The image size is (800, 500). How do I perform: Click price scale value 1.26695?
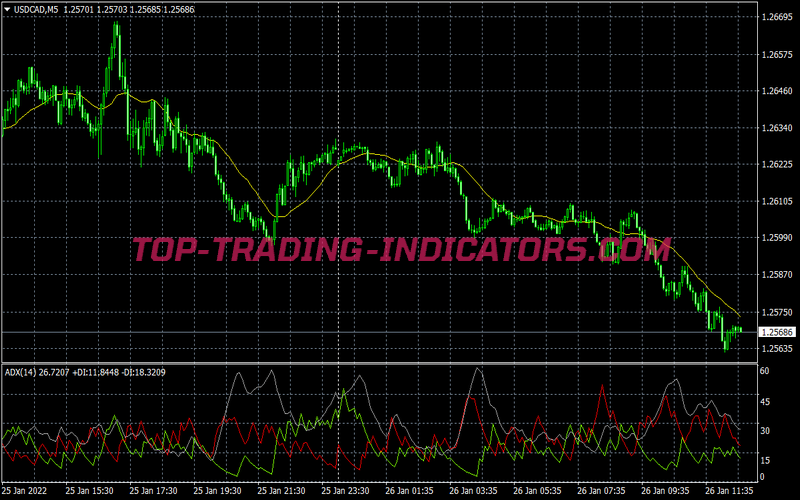pos(777,17)
